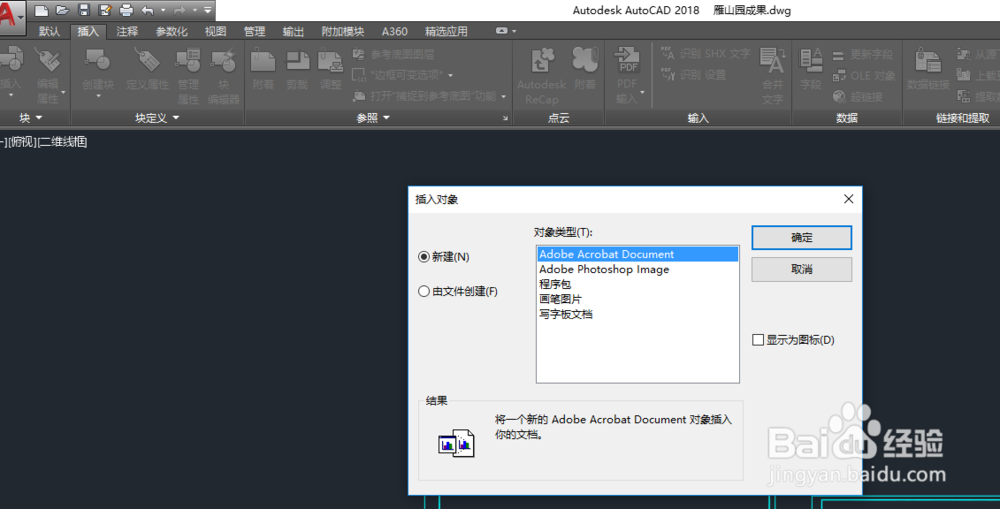Open the 参照 panel dialog launcher arrow
The width and height of the screenshot is (1000, 509).
(x=506, y=118)
